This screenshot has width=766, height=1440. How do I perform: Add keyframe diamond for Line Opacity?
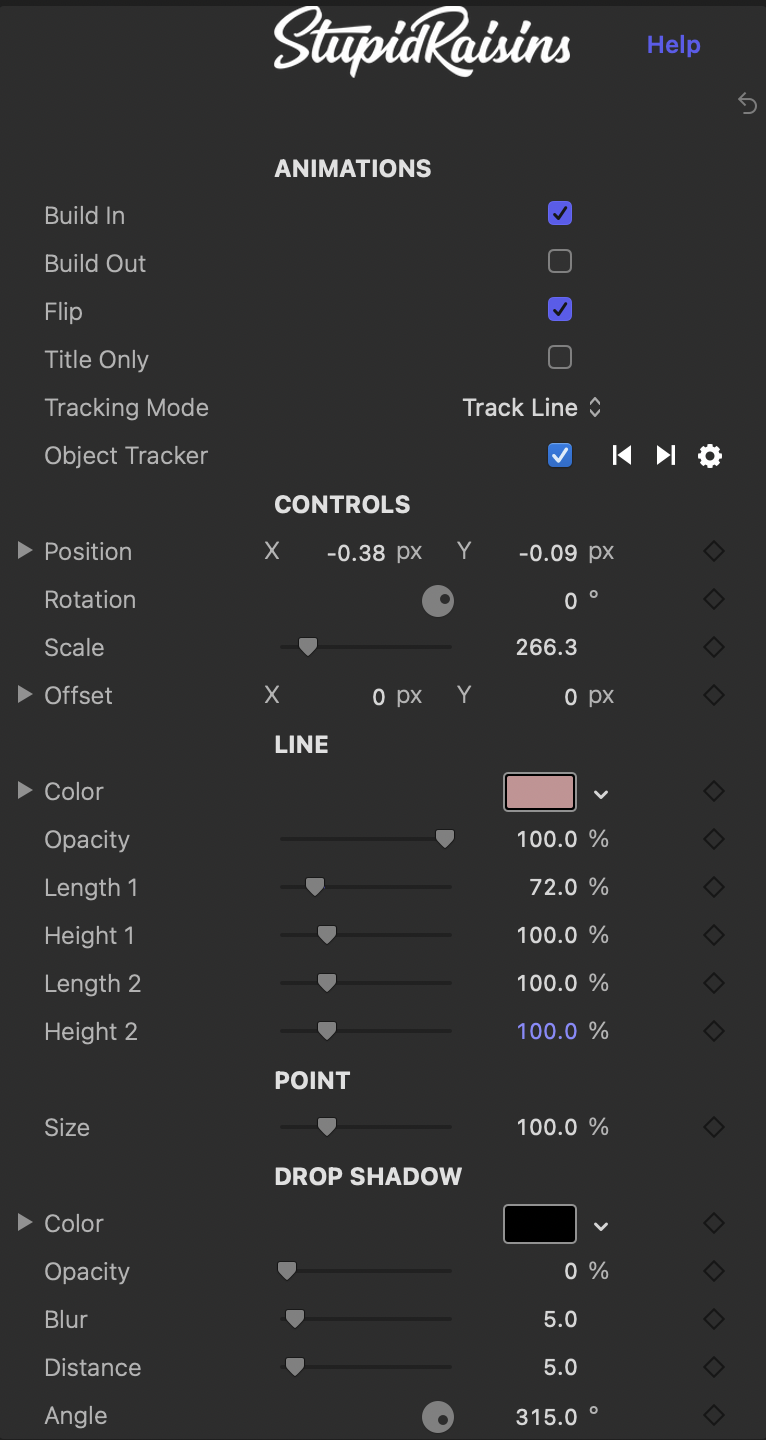click(x=713, y=839)
